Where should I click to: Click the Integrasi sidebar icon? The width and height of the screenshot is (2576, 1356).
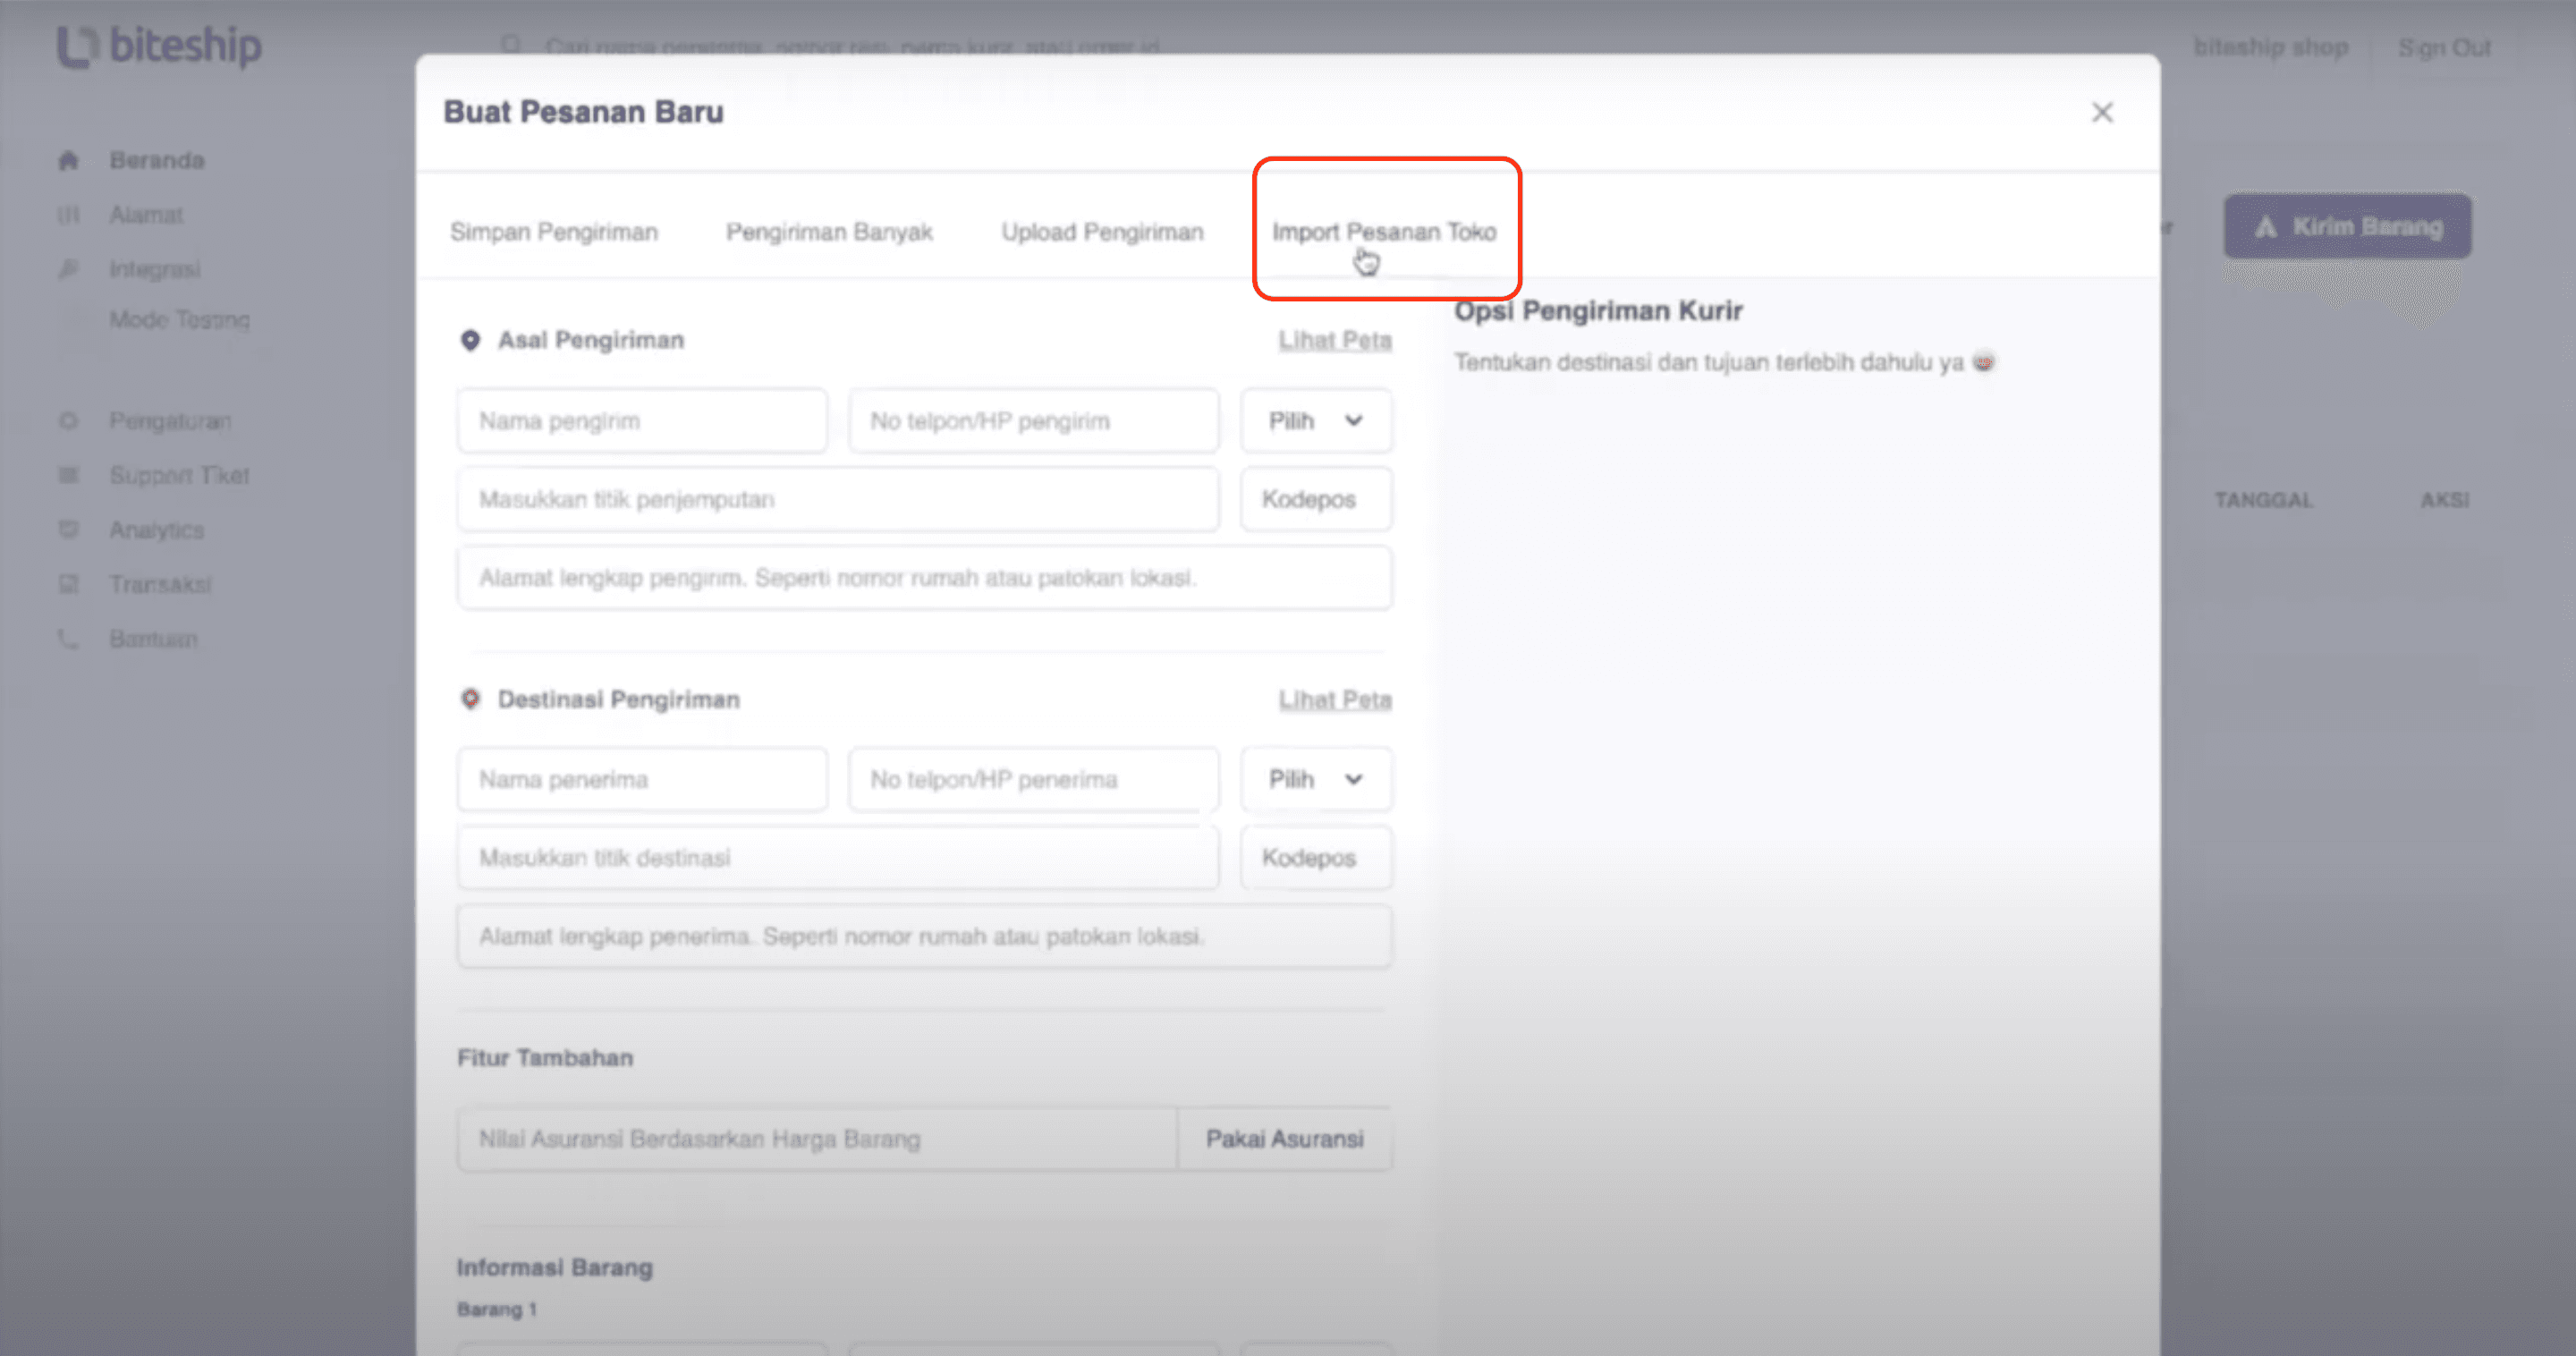point(68,269)
